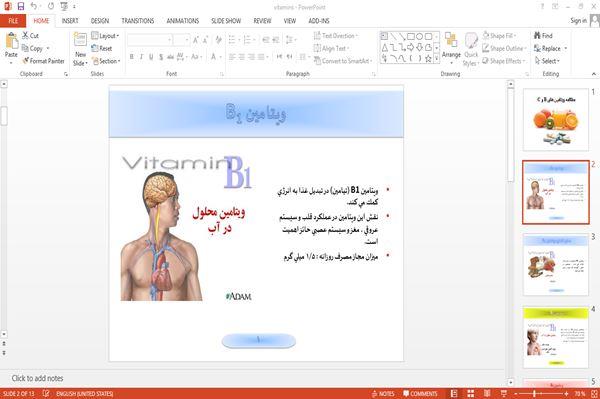The height and width of the screenshot is (399, 600).
Task: Open the font size combo box
Action: 181,40
